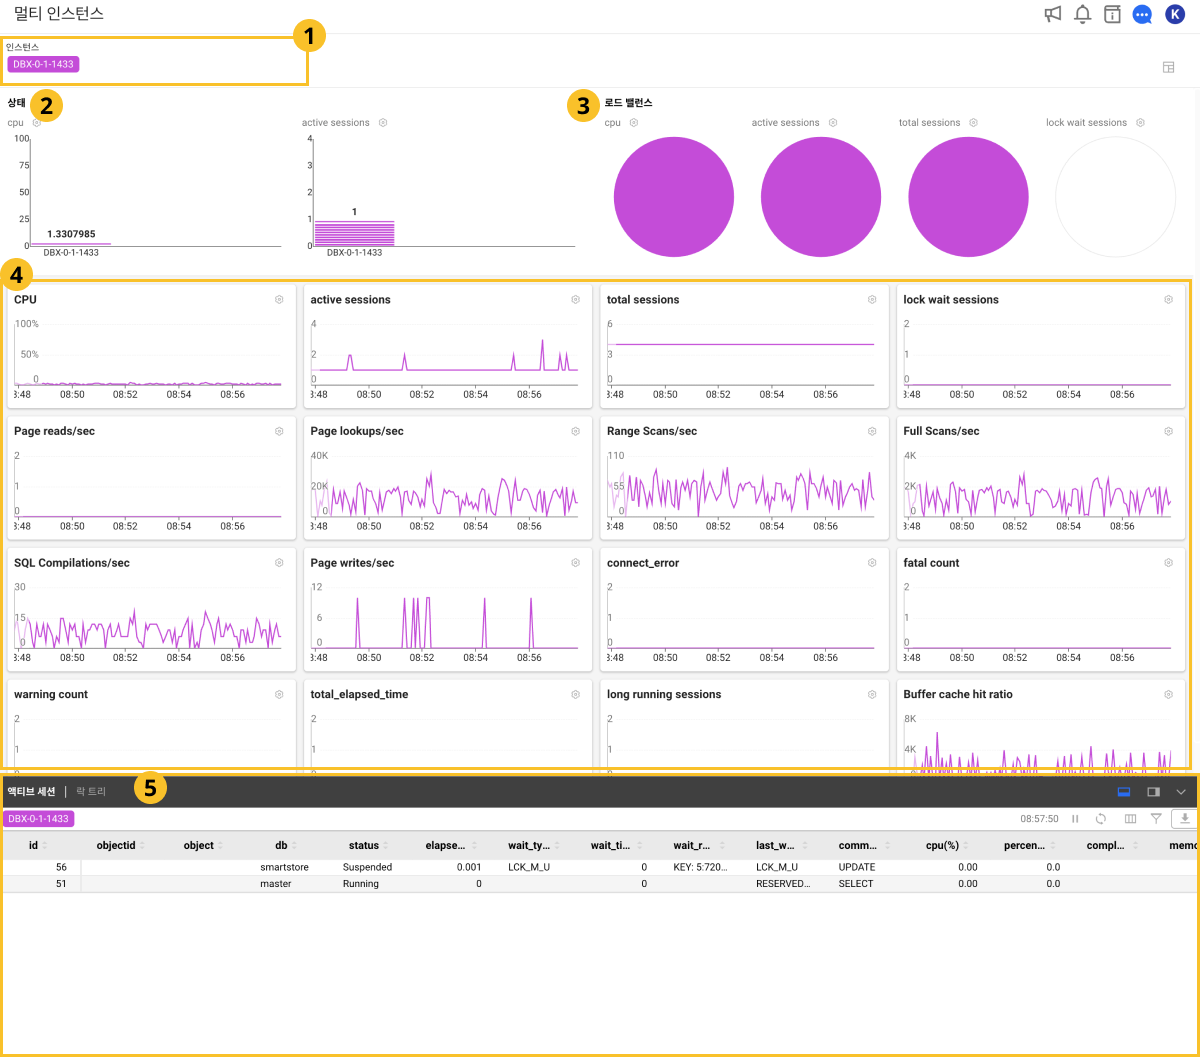
Task: Click the Suspended status cell
Action: pos(368,867)
